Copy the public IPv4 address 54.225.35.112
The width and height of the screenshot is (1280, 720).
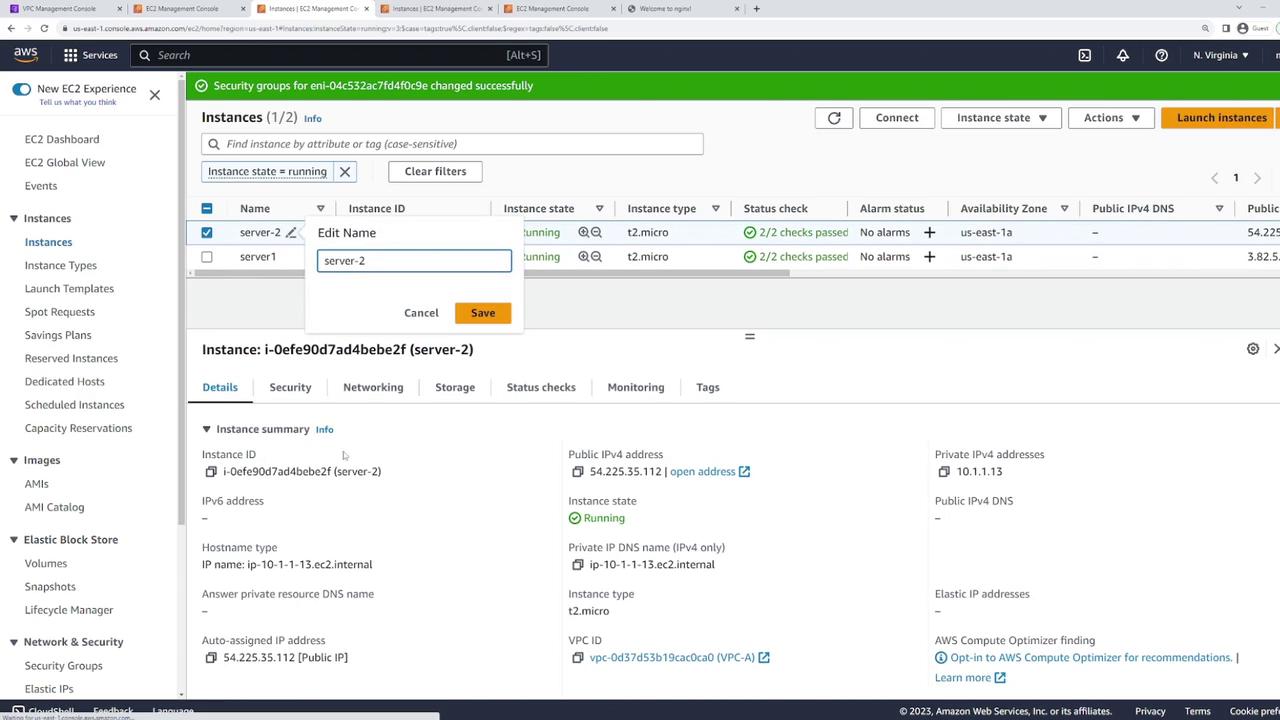577,472
